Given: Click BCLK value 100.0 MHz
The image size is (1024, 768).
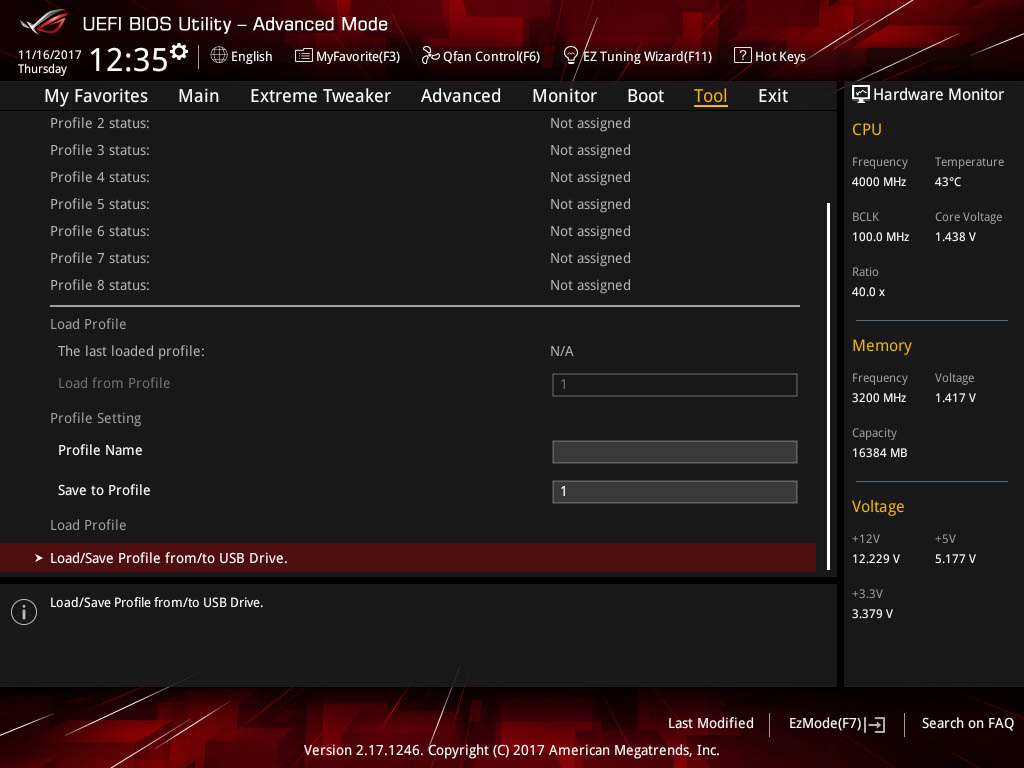Looking at the screenshot, I should pyautogui.click(x=880, y=236).
